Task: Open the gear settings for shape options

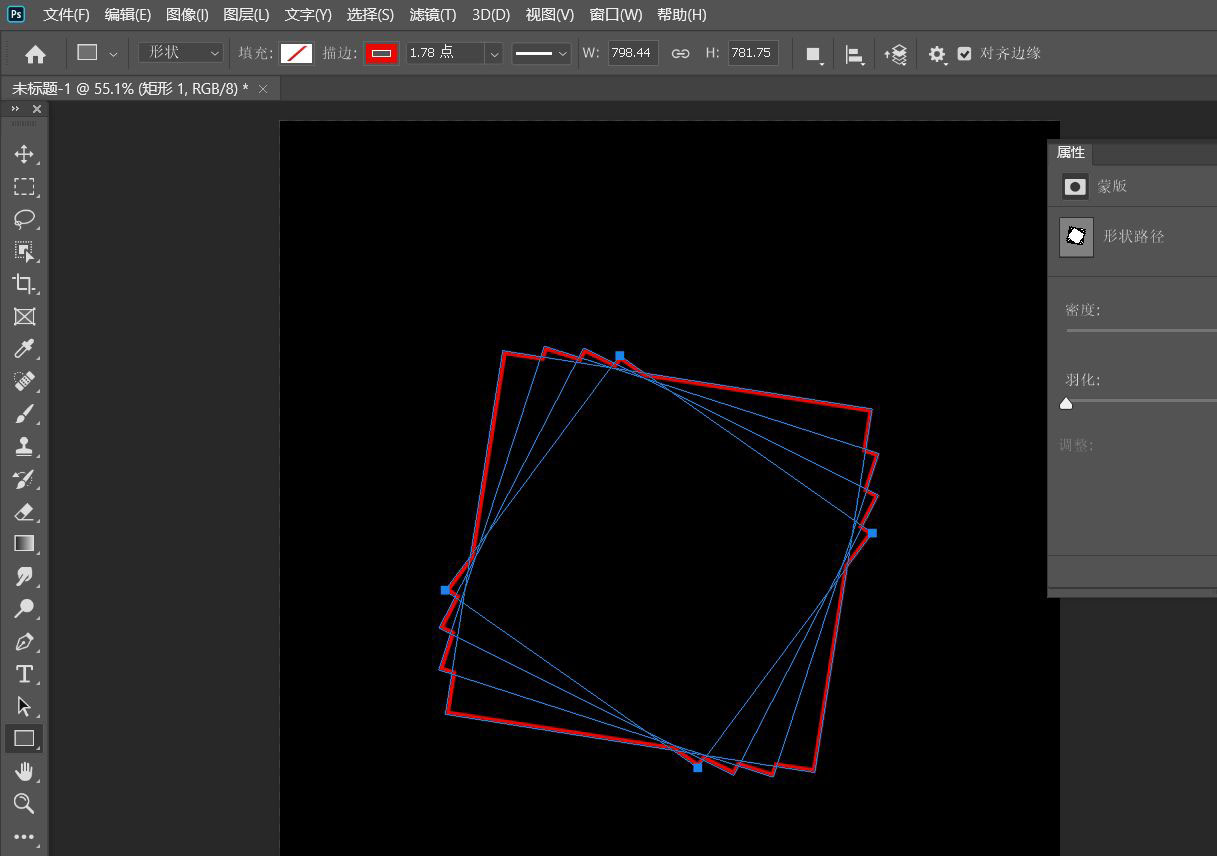Action: [x=936, y=54]
